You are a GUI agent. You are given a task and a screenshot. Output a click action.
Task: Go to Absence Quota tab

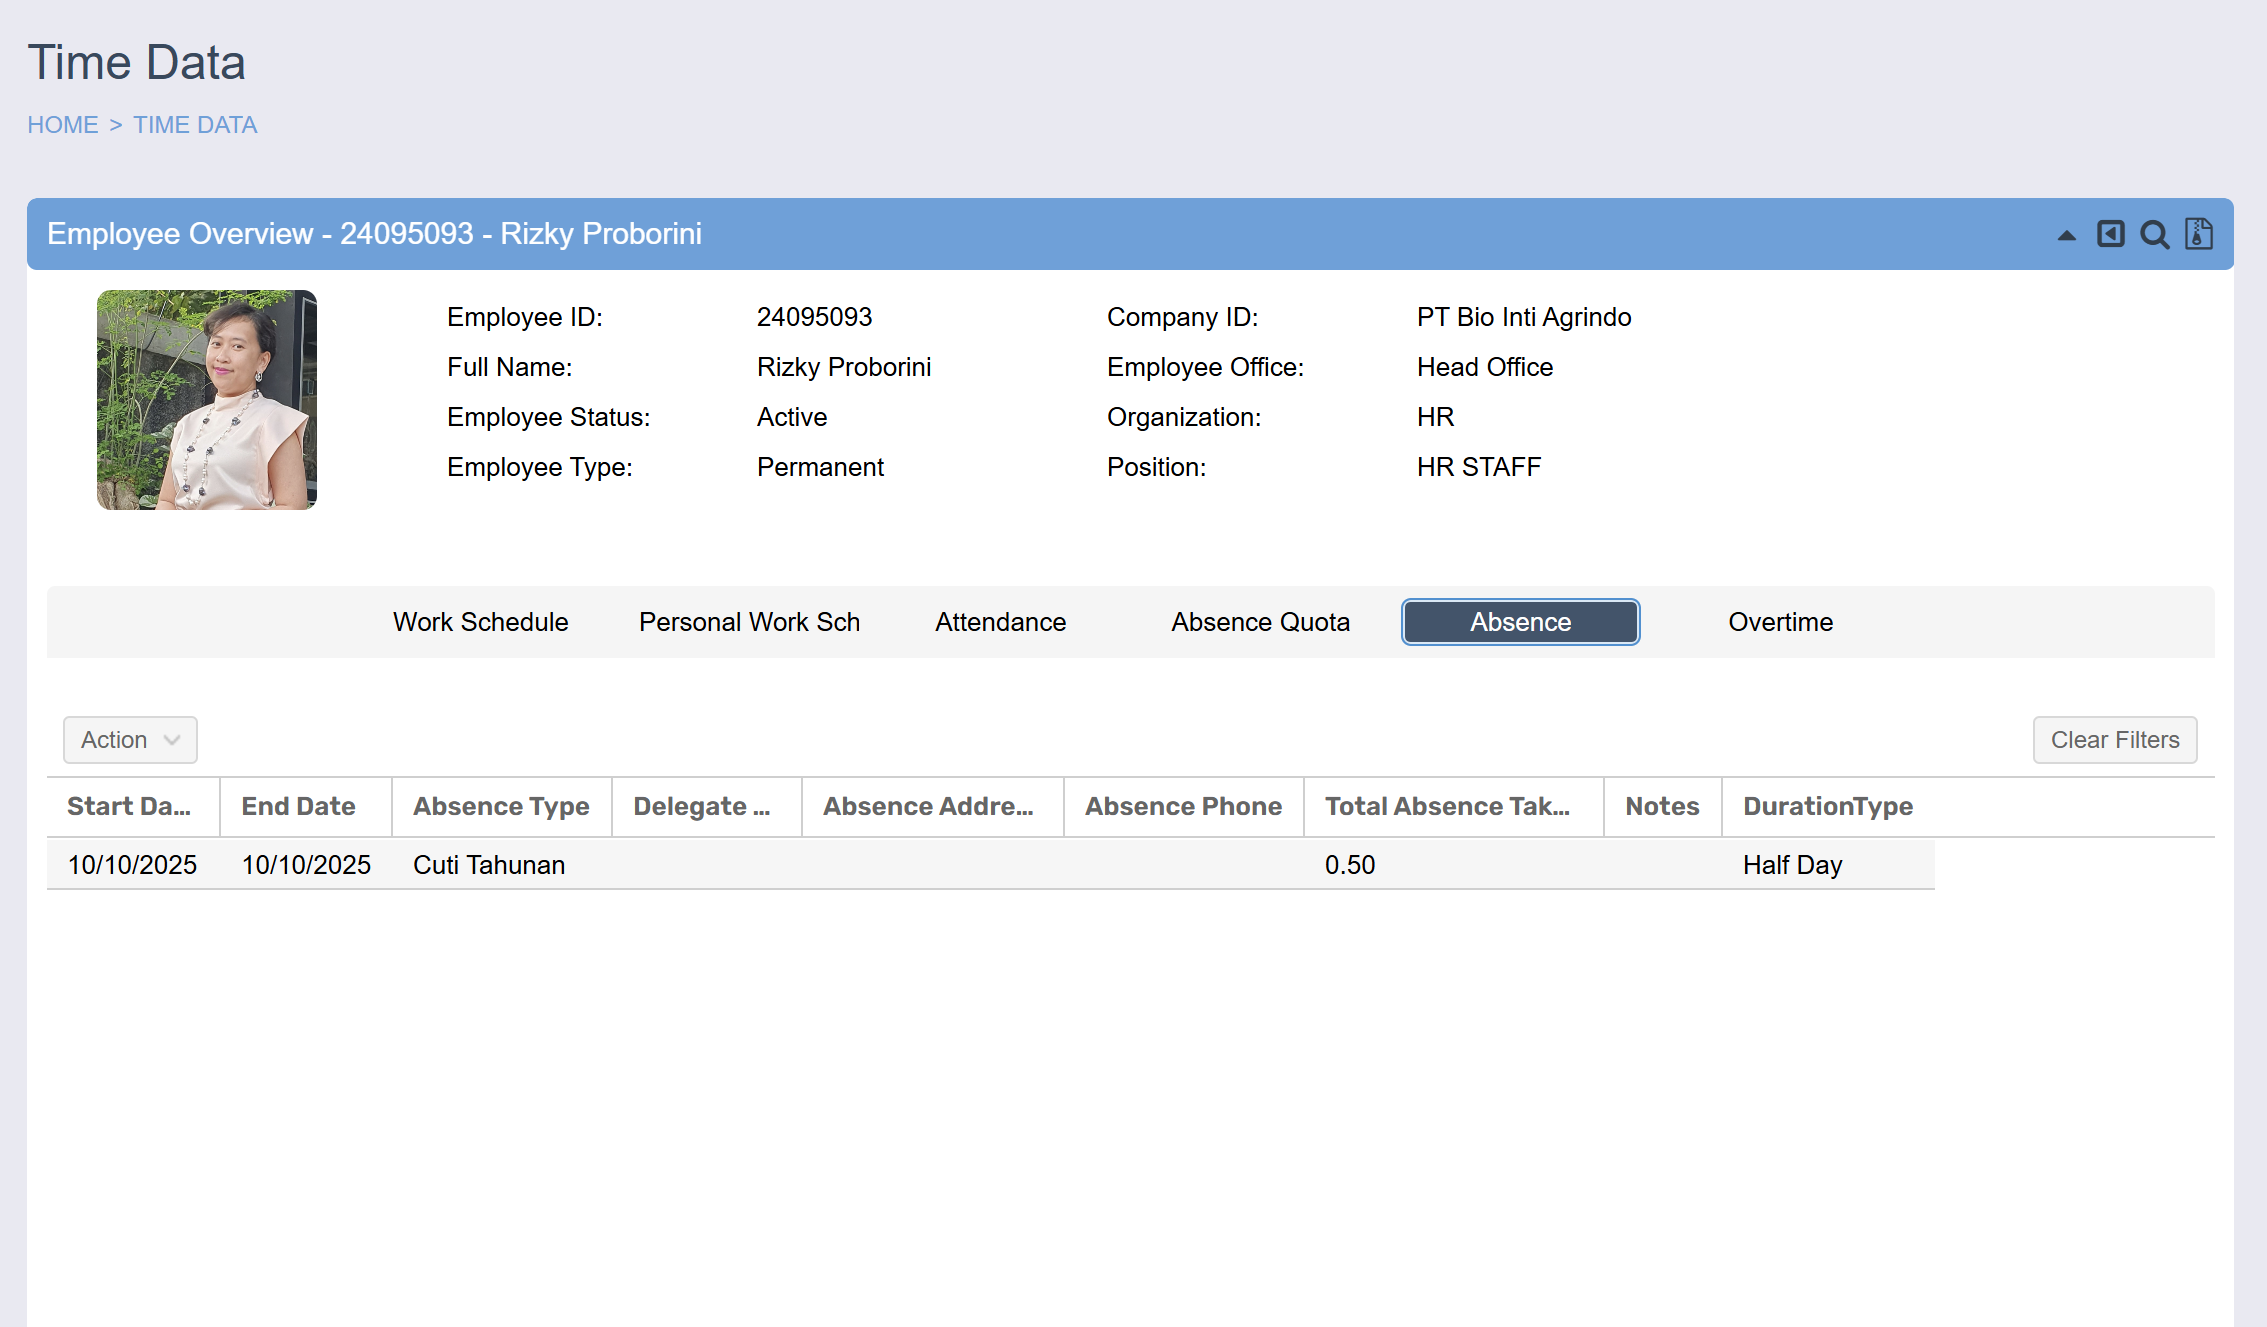tap(1260, 622)
